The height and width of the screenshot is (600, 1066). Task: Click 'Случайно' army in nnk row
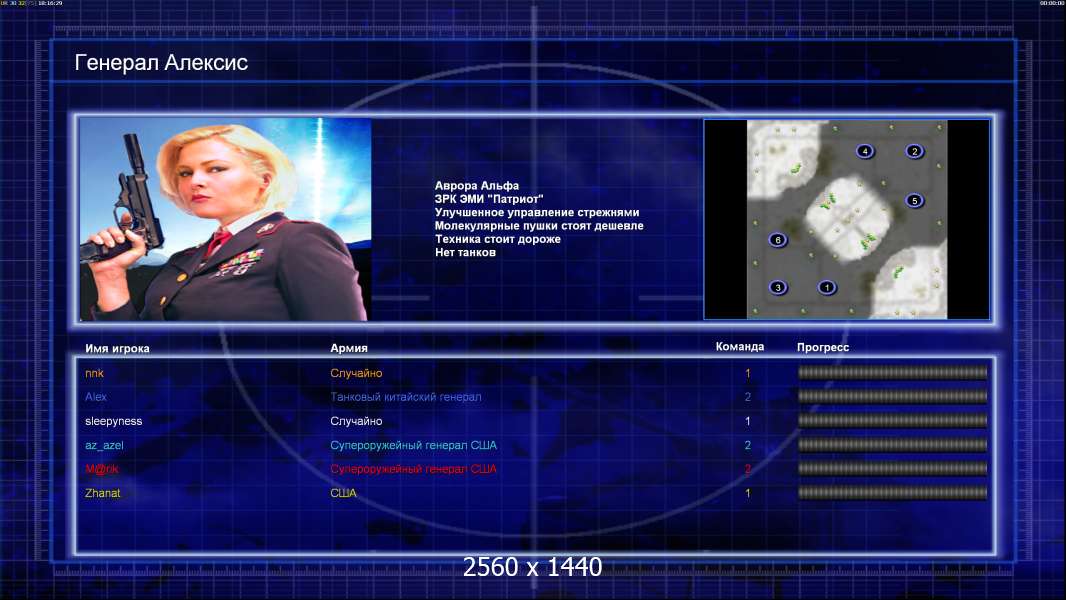coord(356,373)
